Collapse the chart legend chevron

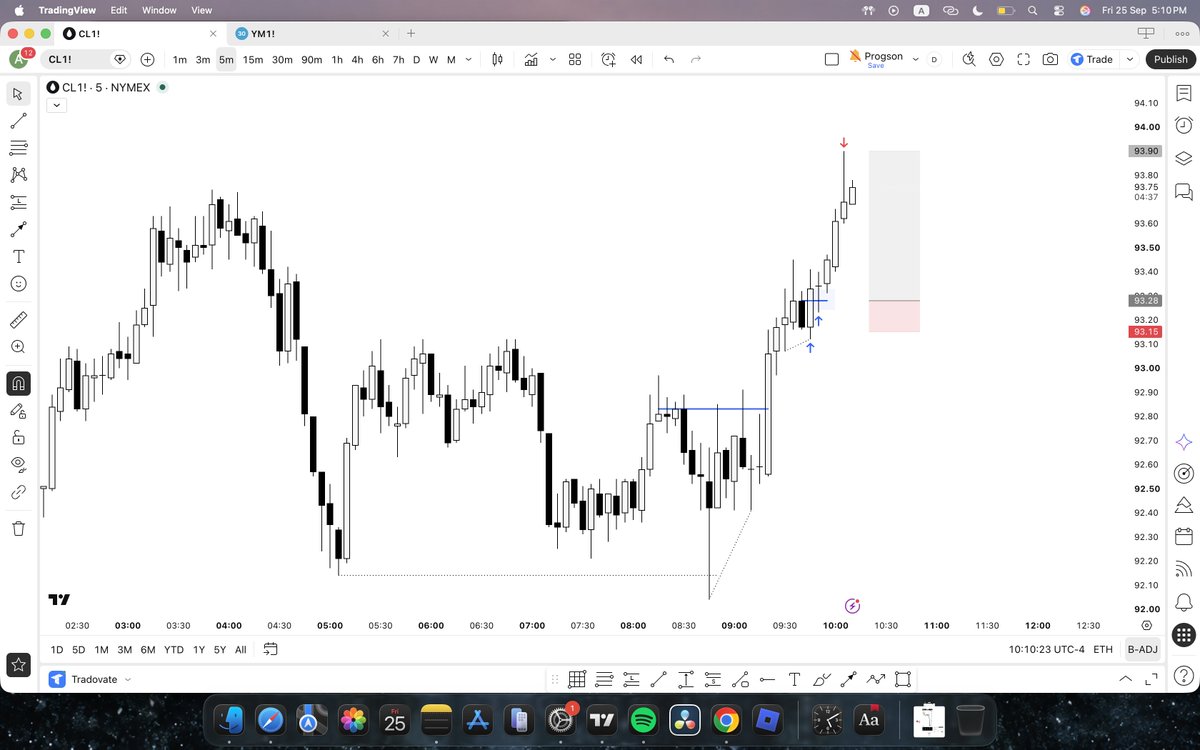click(55, 105)
